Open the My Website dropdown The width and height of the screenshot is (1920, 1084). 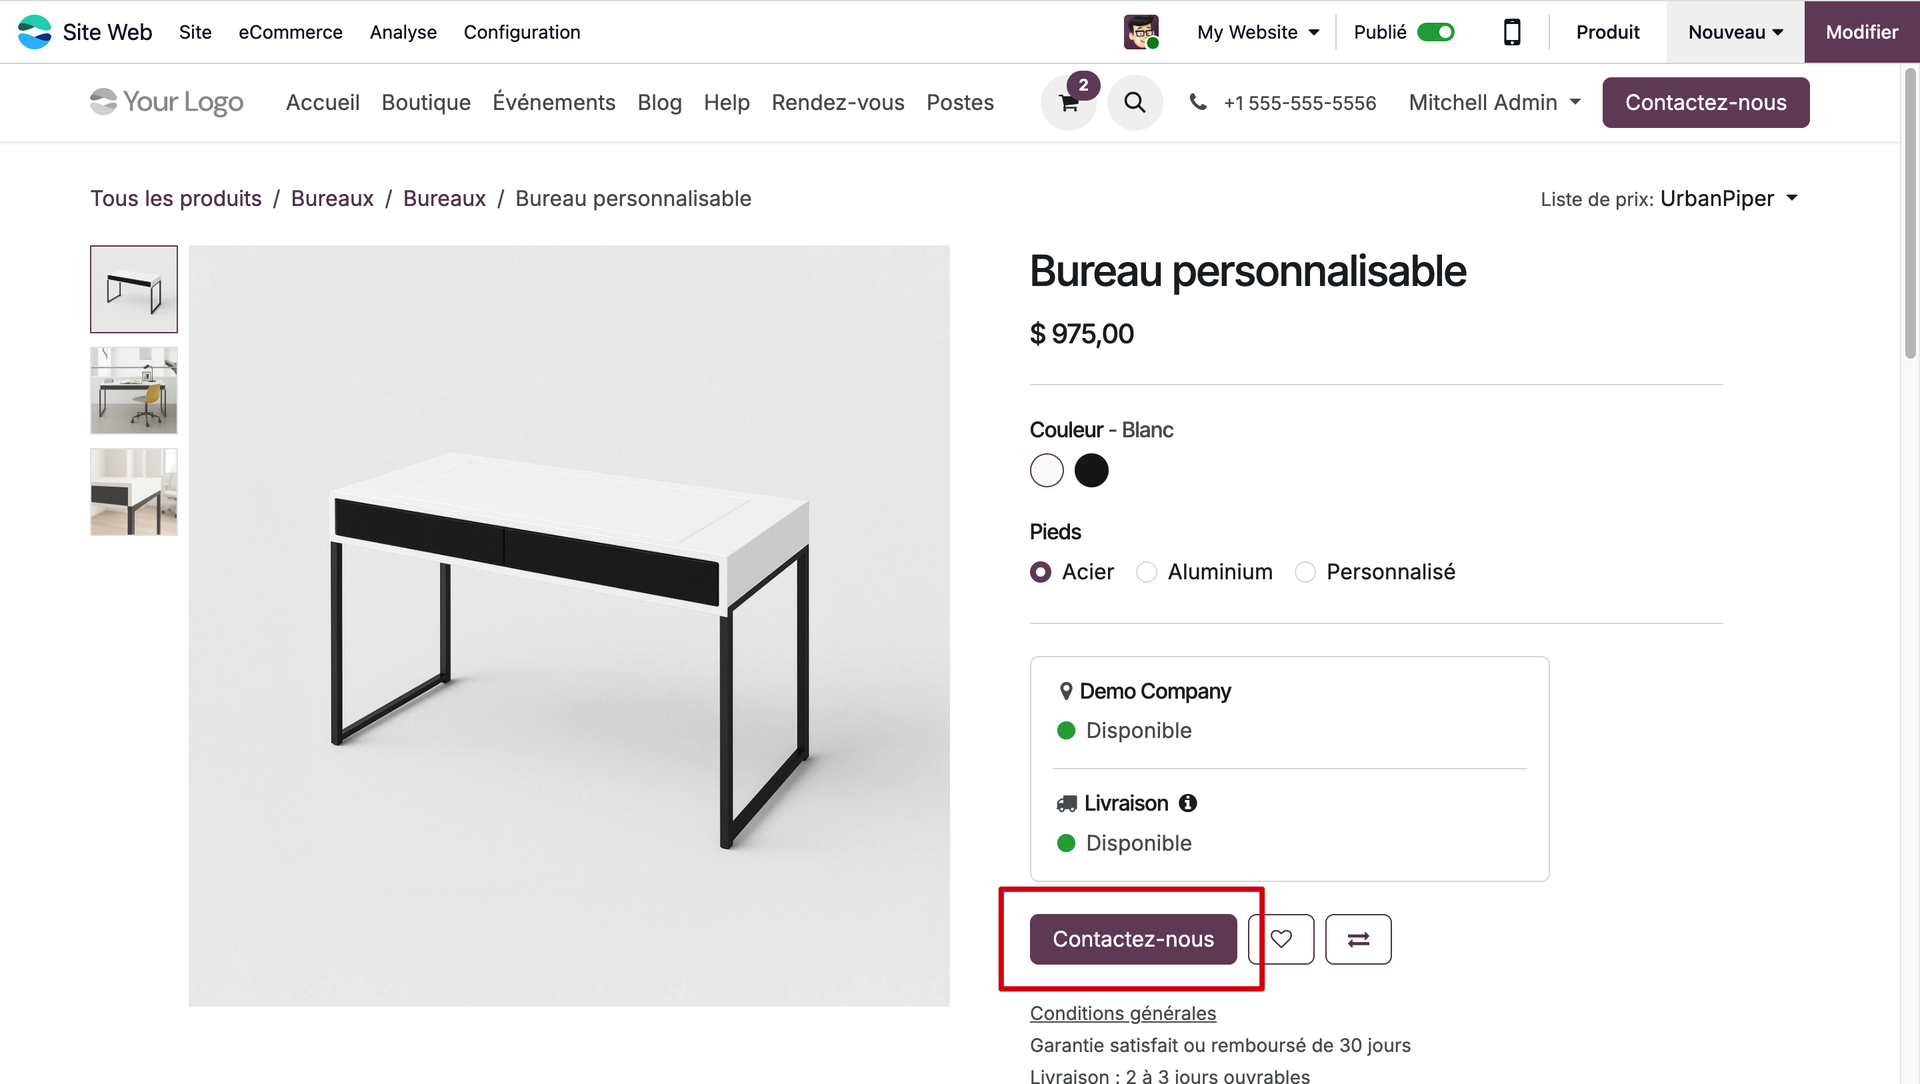(x=1258, y=32)
